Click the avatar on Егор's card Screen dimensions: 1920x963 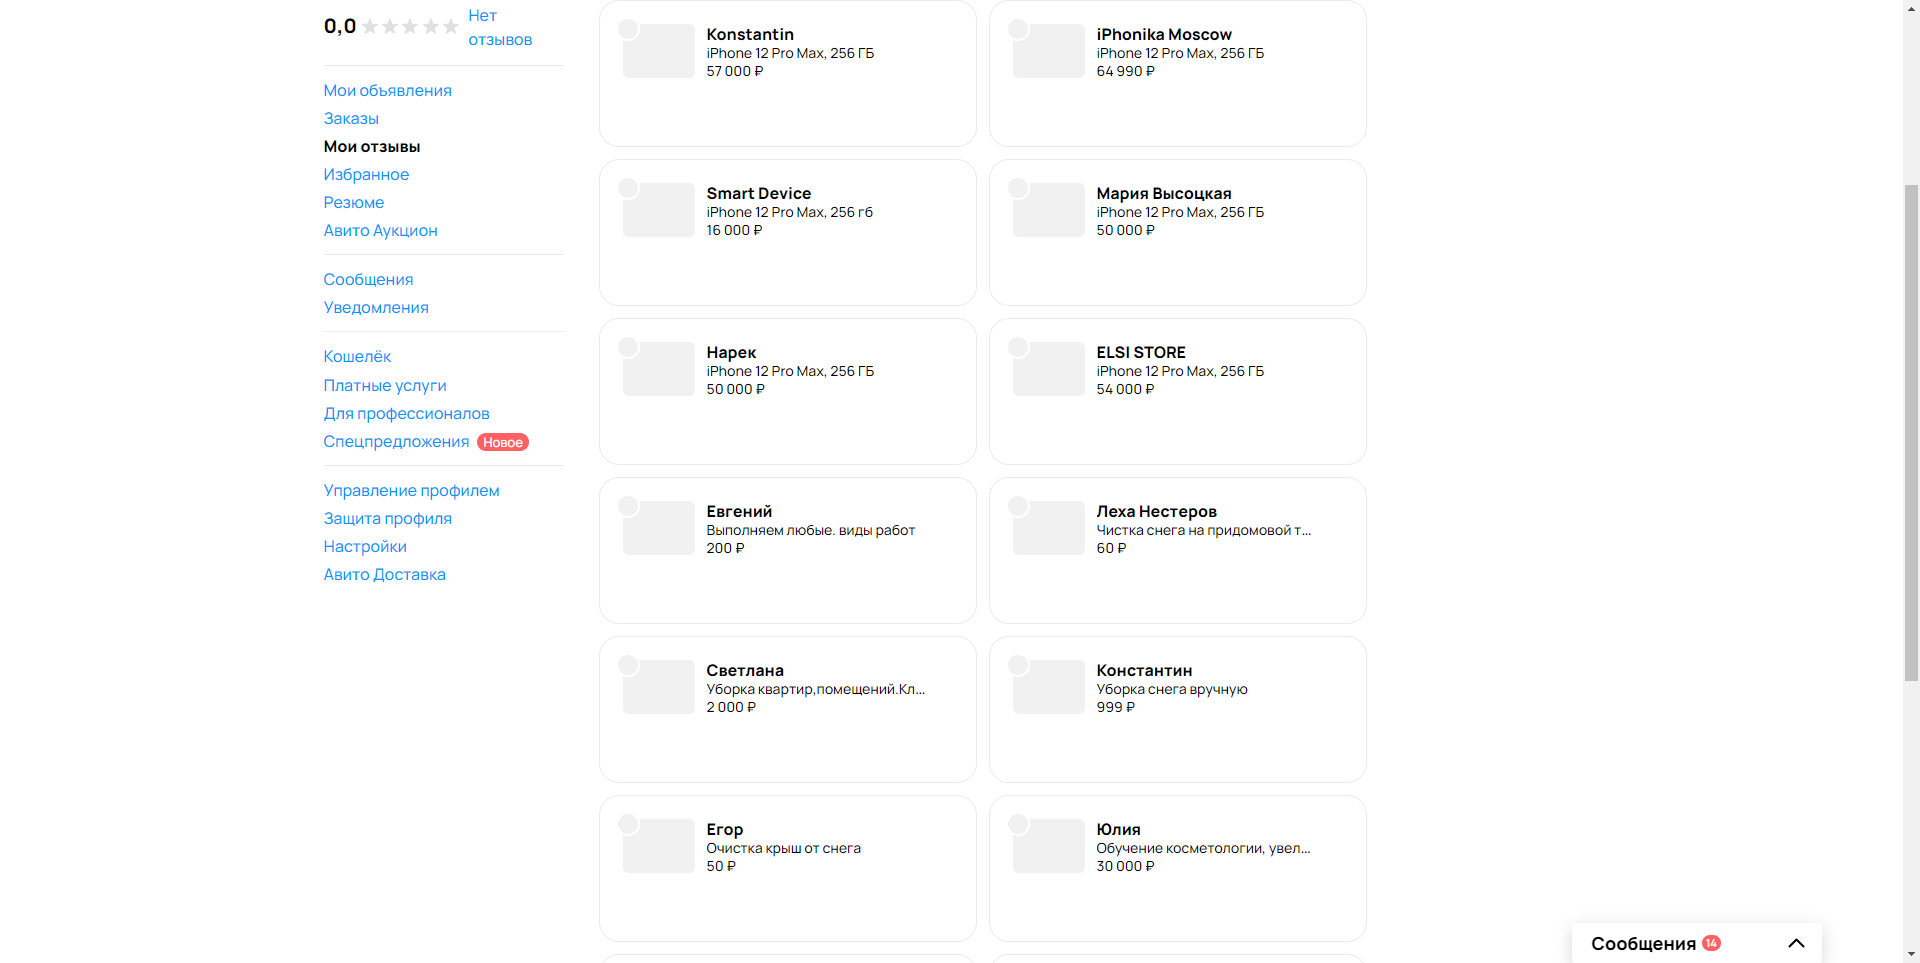tap(628, 824)
